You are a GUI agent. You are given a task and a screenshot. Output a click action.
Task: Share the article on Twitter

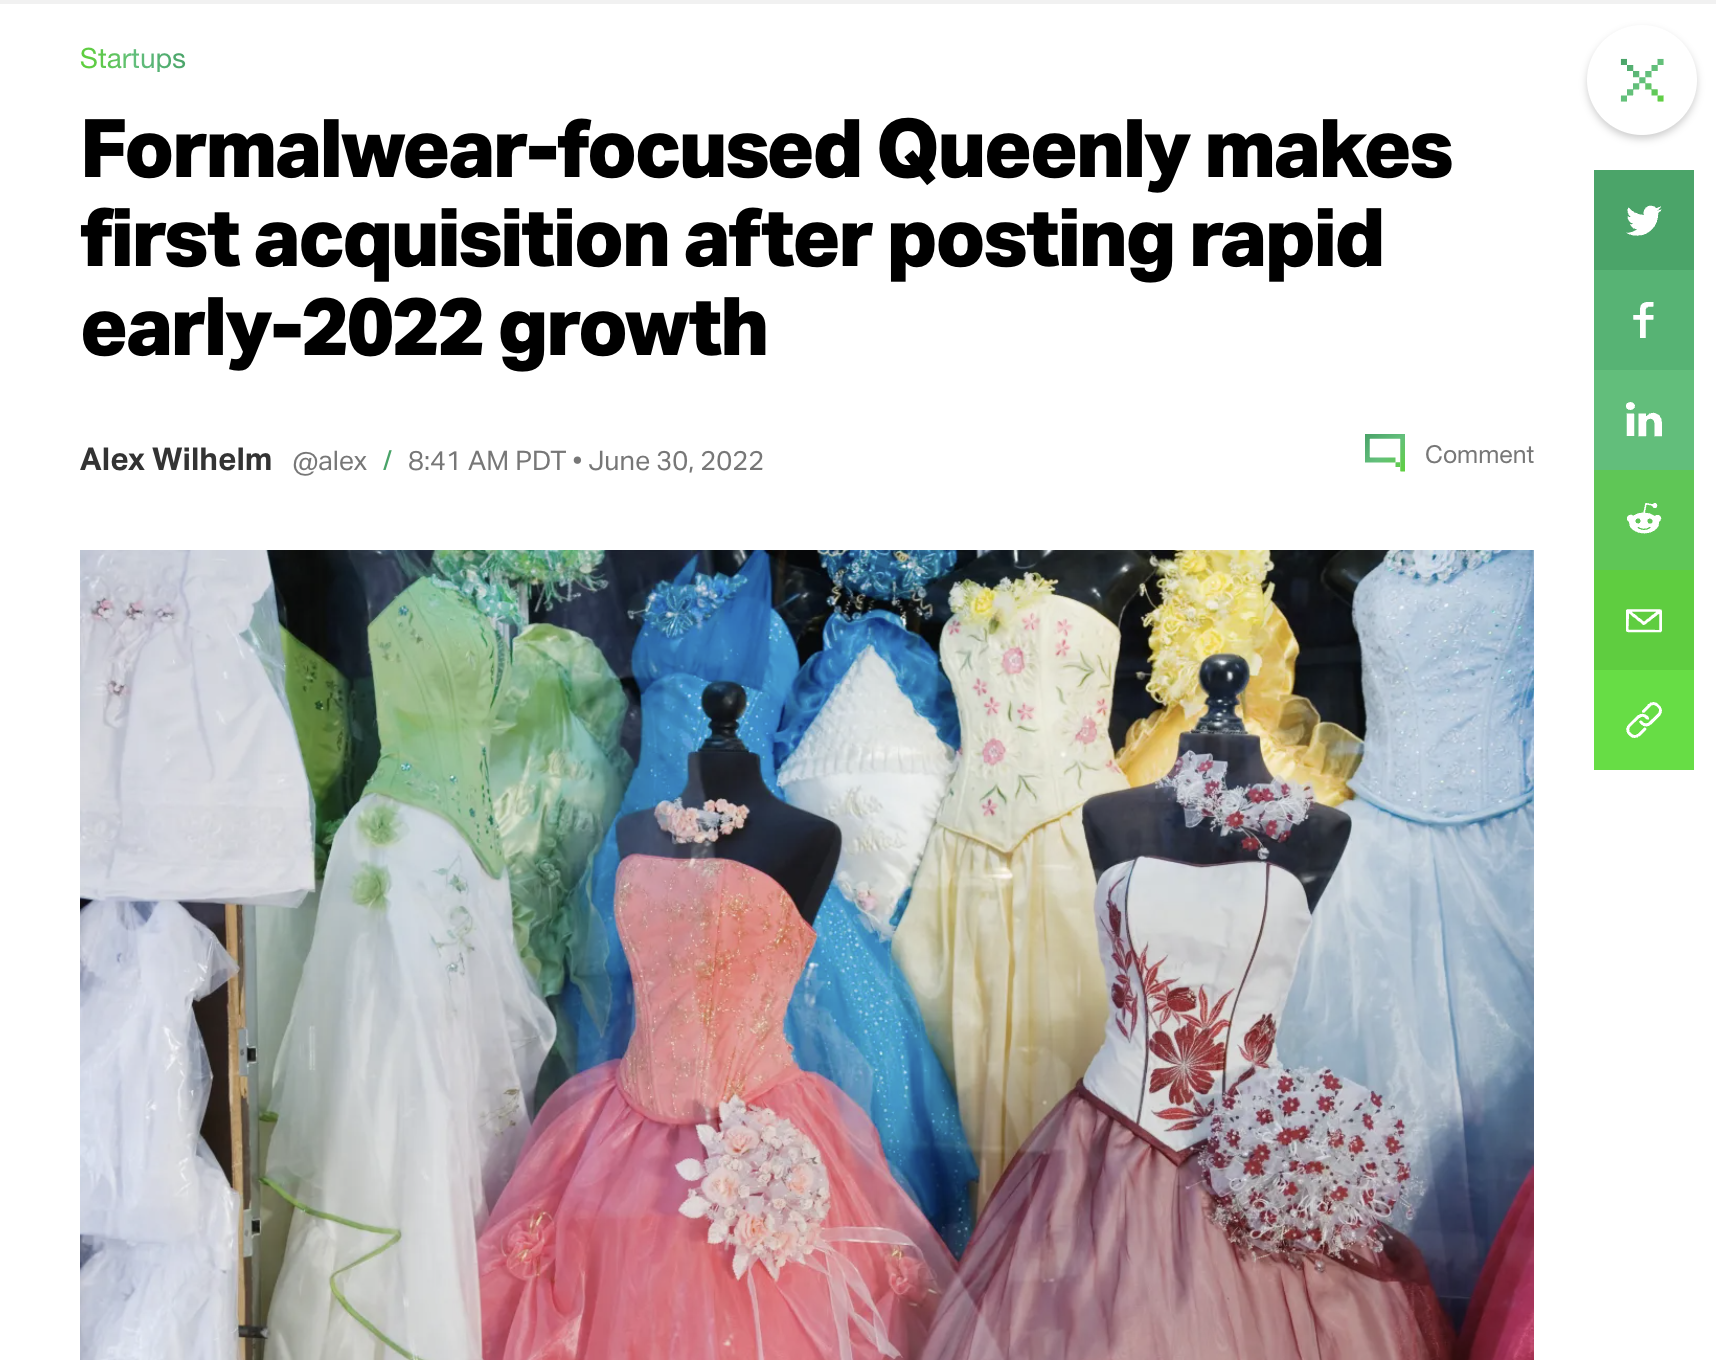coord(1643,220)
